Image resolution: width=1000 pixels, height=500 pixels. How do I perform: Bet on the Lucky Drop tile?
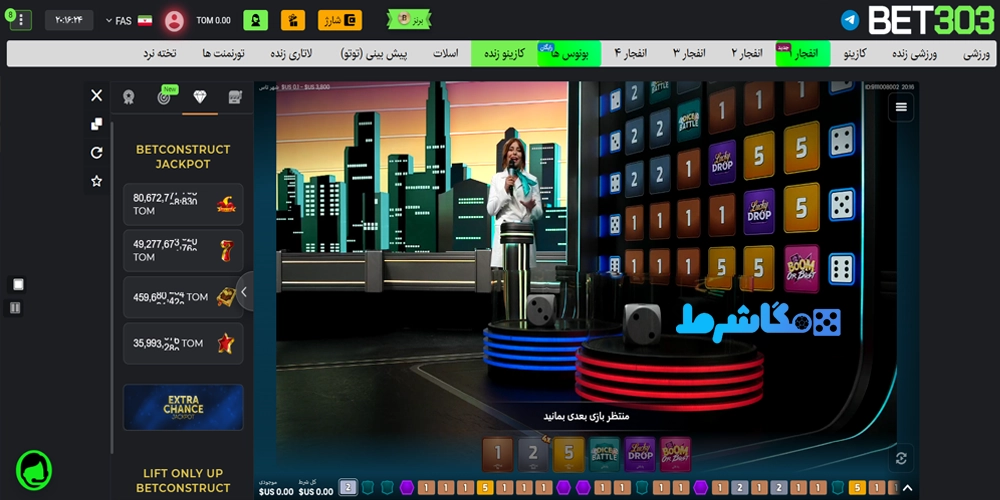tap(640, 455)
